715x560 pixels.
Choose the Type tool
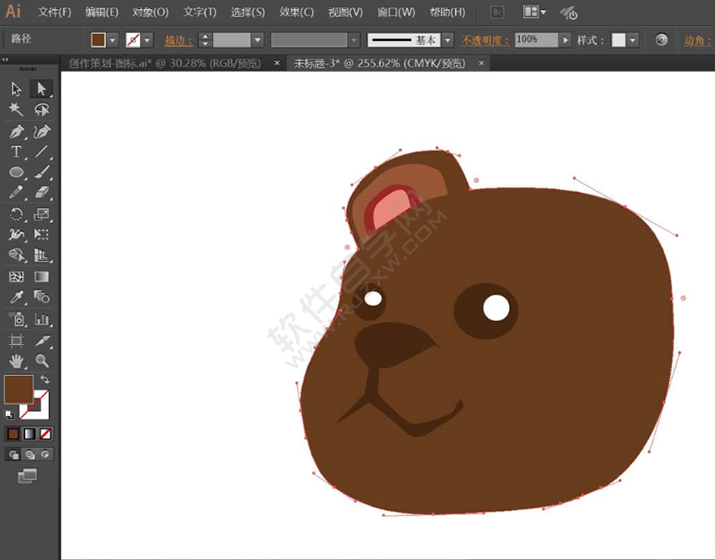[16, 152]
